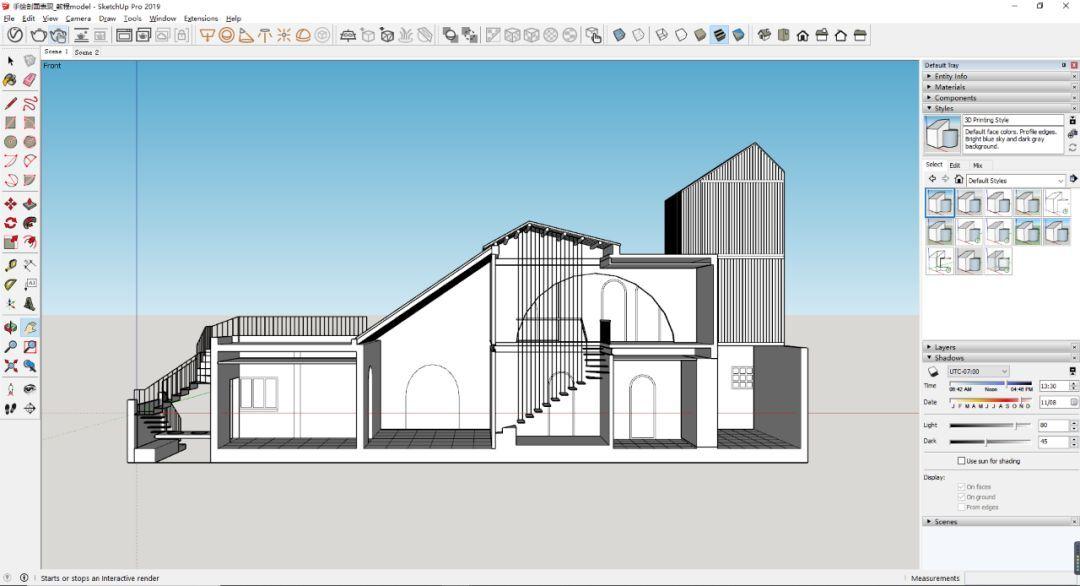The image size is (1080, 586).
Task: Expand the Layers panel
Action: point(999,347)
